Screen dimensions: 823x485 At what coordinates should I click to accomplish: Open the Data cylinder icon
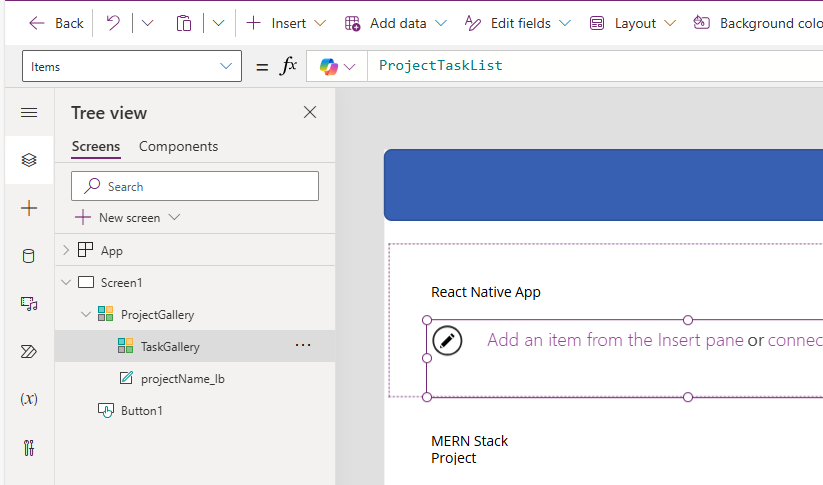[x=29, y=256]
